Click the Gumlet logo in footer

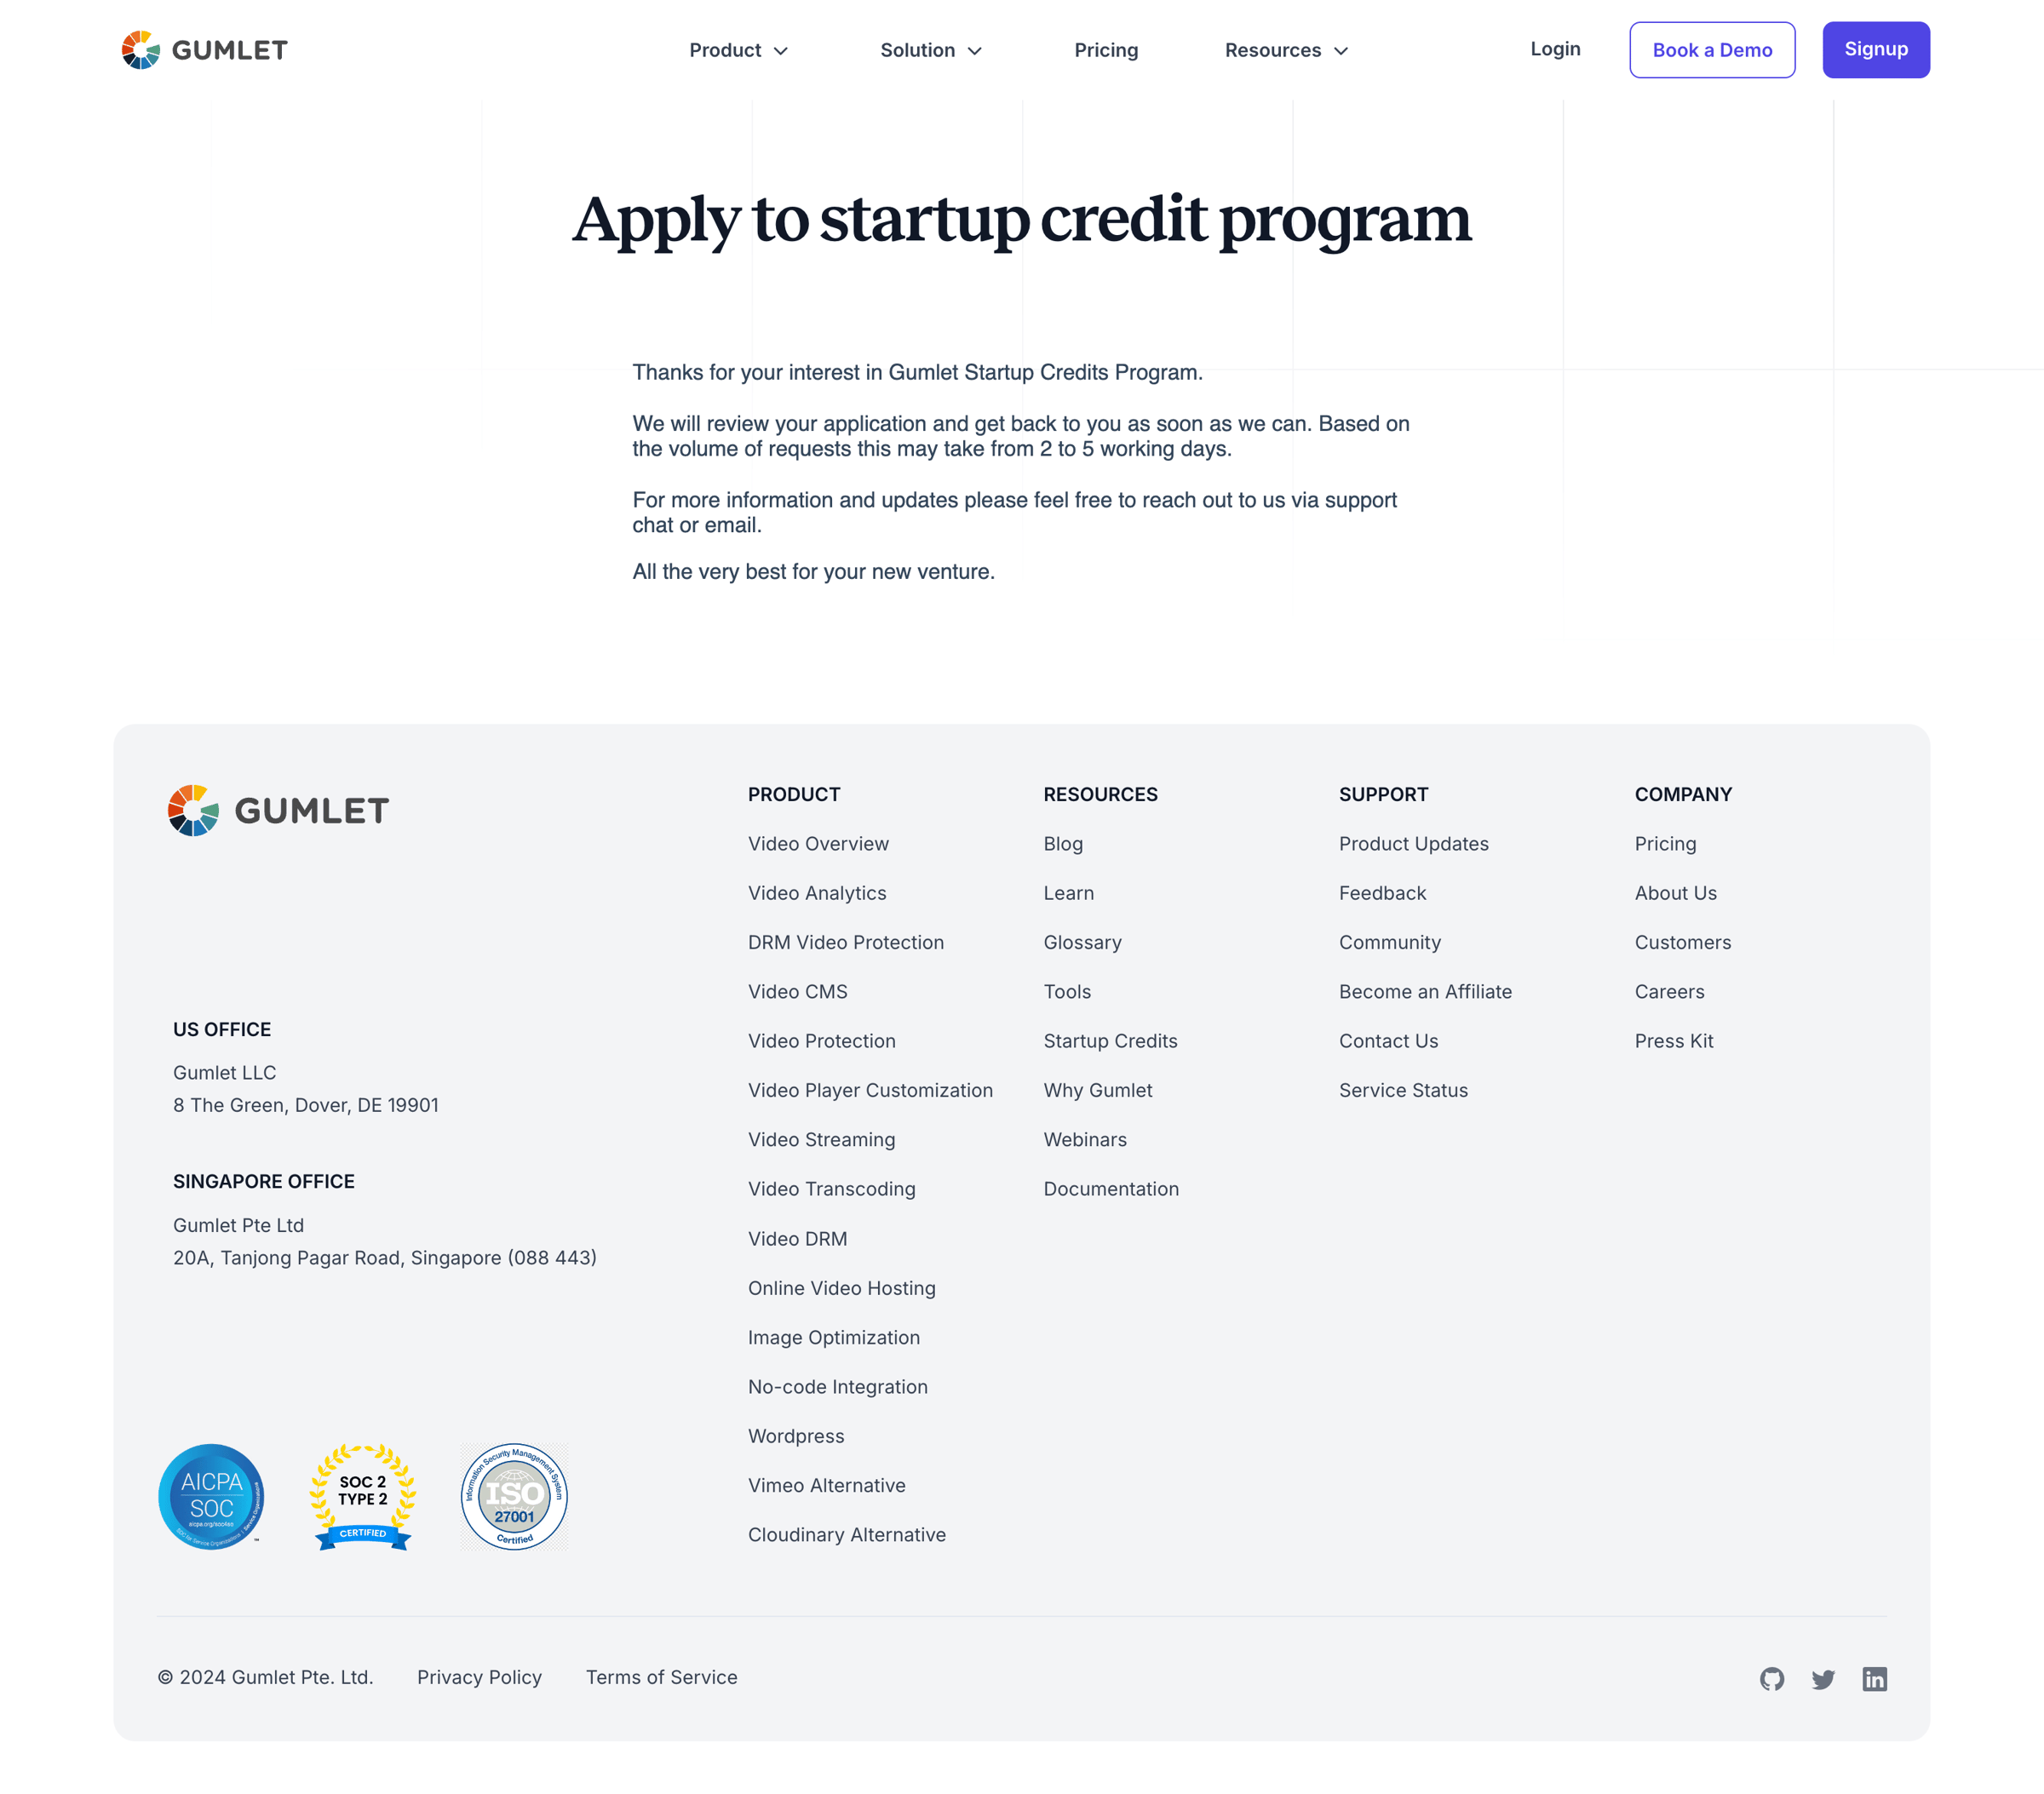tap(278, 810)
